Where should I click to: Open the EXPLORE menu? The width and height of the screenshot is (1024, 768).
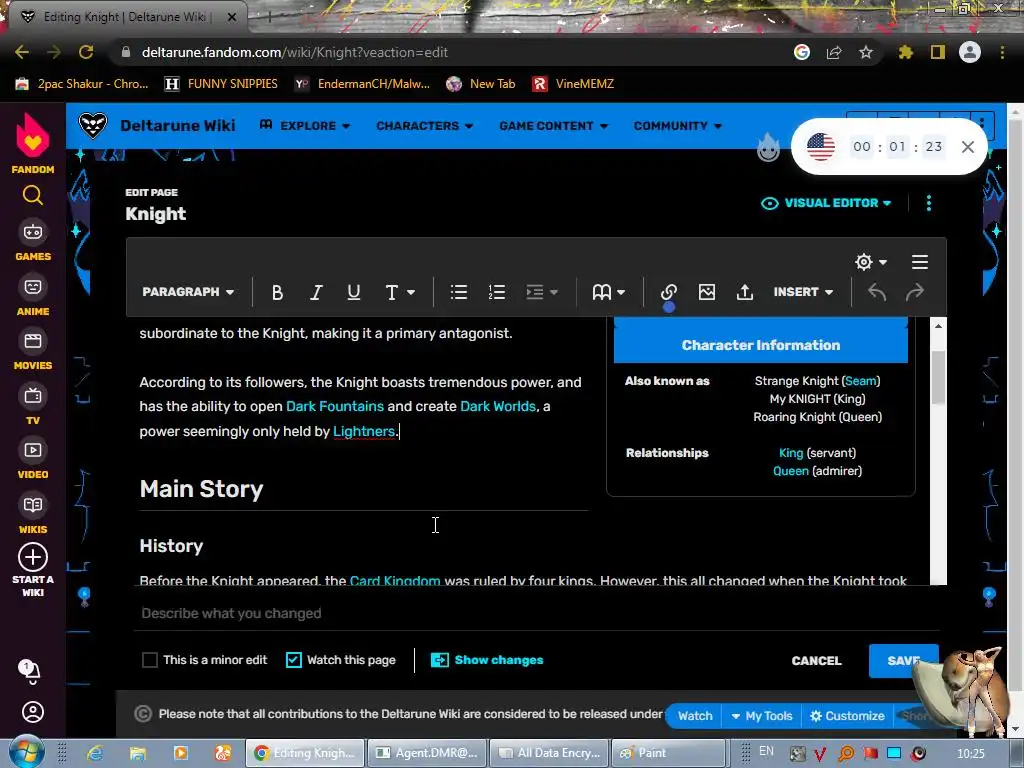(x=305, y=125)
